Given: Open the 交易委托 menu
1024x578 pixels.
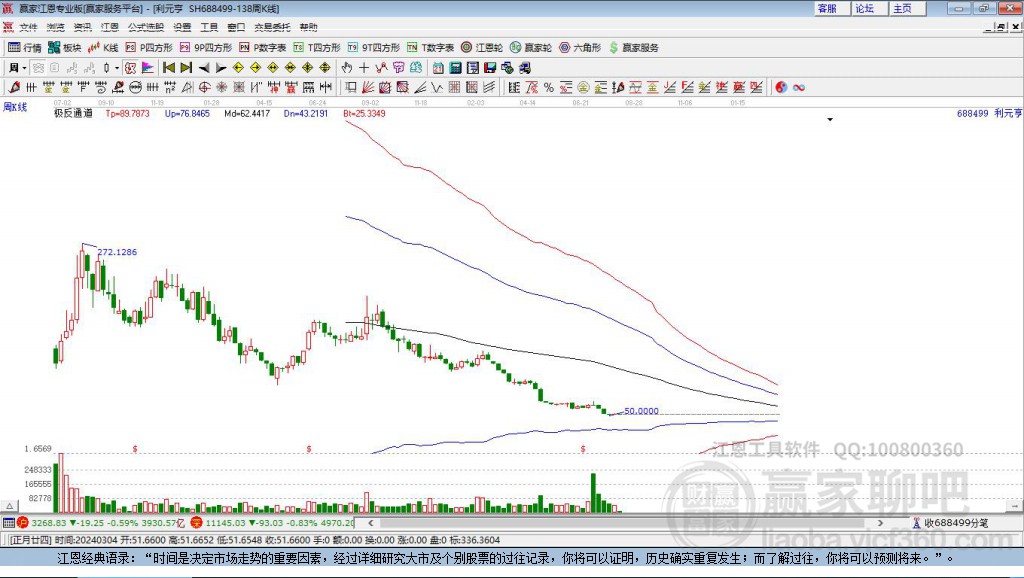Looking at the screenshot, I should 272,27.
